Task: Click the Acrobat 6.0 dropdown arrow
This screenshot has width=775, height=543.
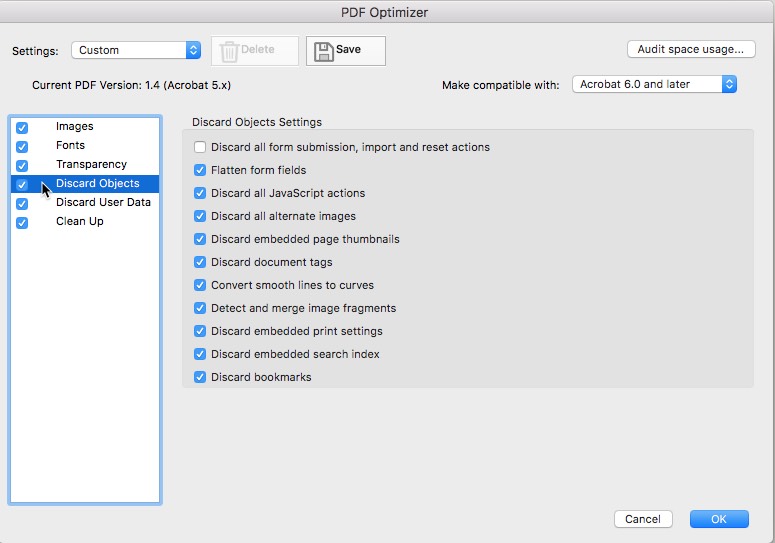Action: point(729,84)
